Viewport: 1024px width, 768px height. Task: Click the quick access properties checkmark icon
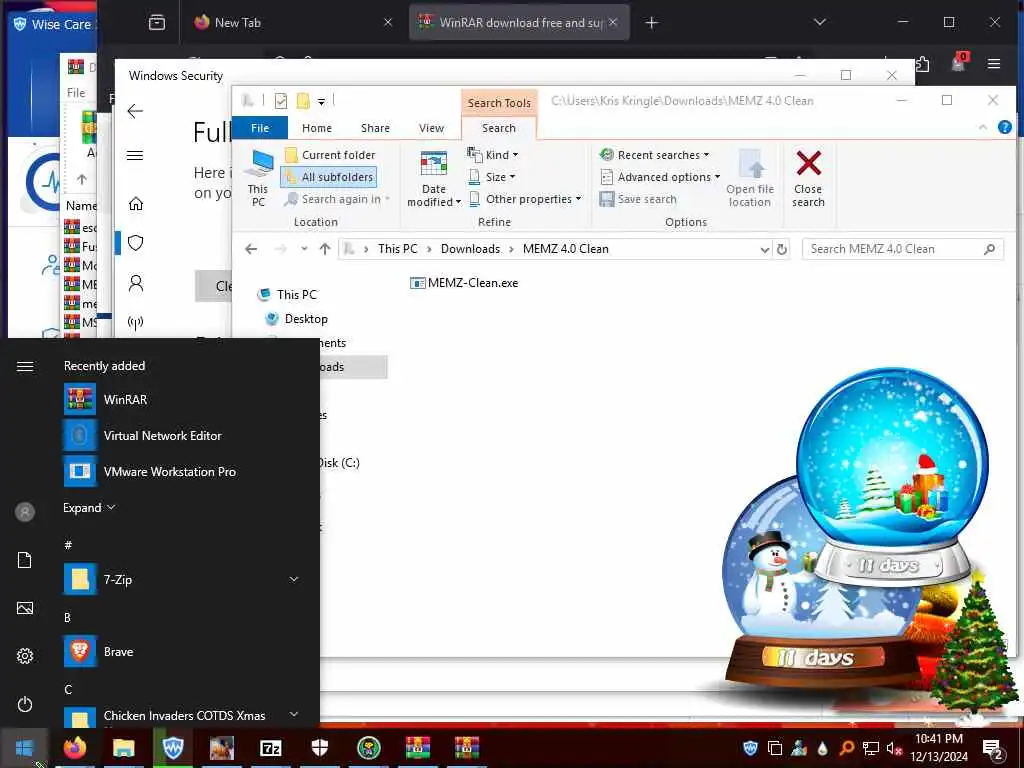[x=281, y=101]
